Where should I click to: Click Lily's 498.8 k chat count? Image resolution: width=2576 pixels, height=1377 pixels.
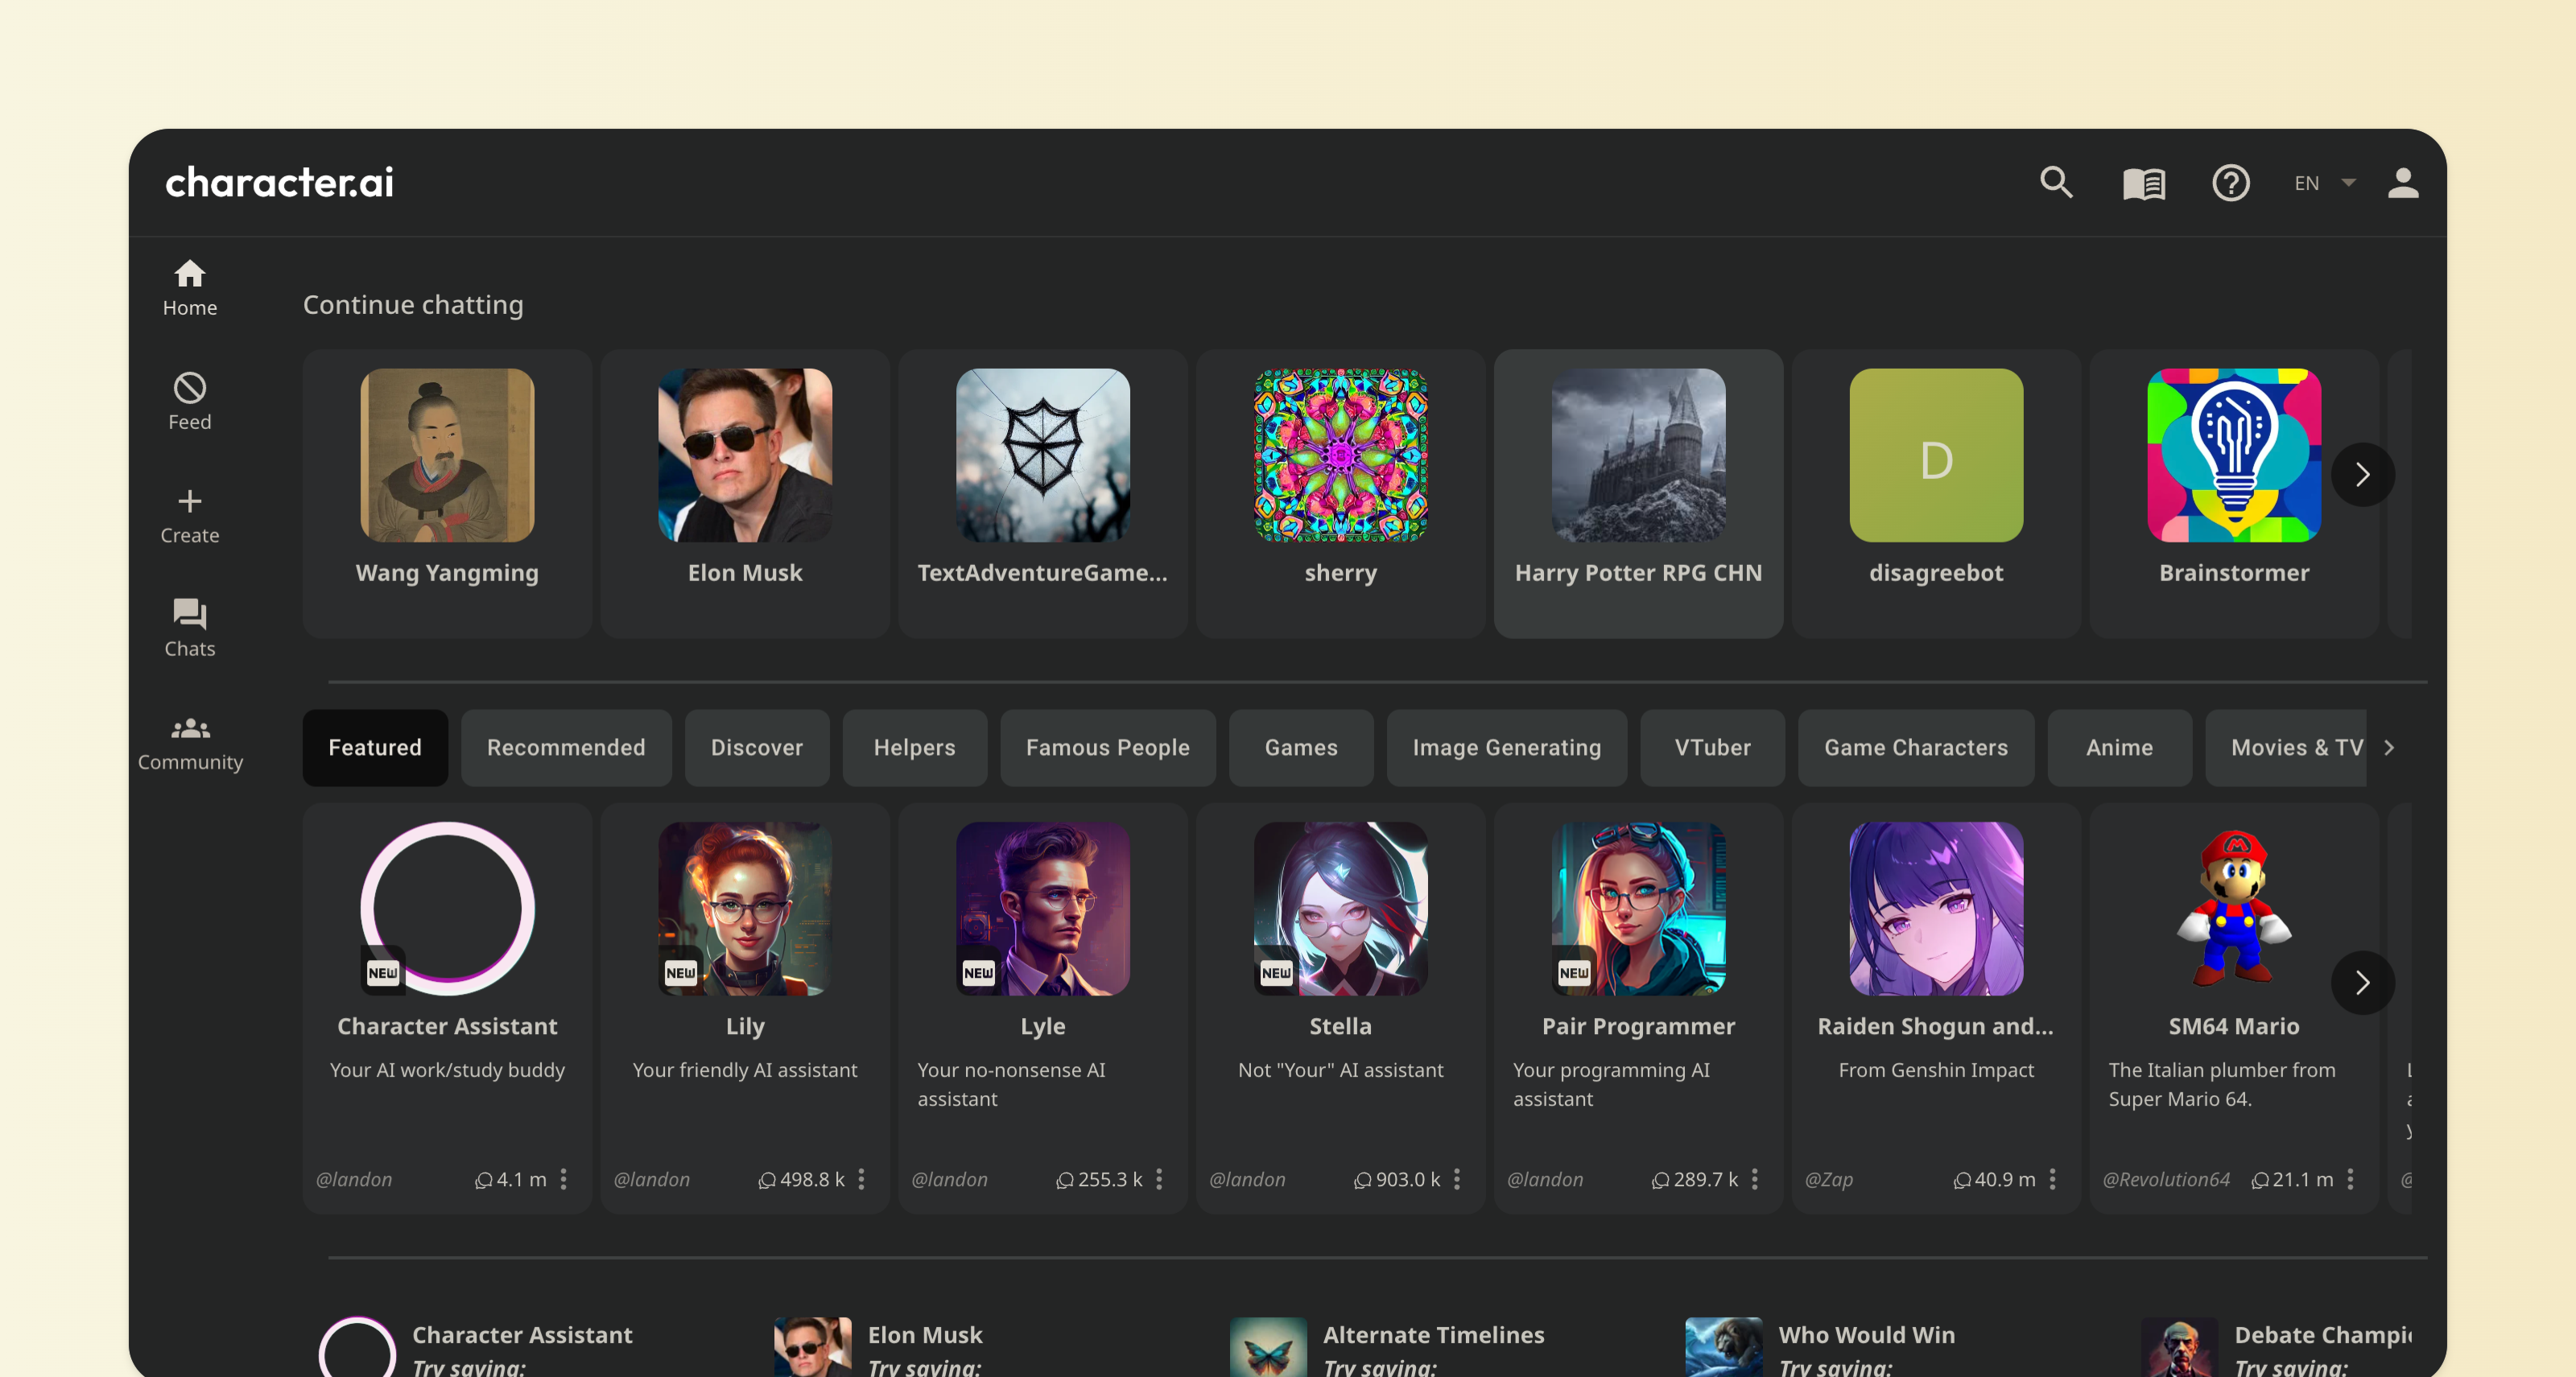(802, 1180)
